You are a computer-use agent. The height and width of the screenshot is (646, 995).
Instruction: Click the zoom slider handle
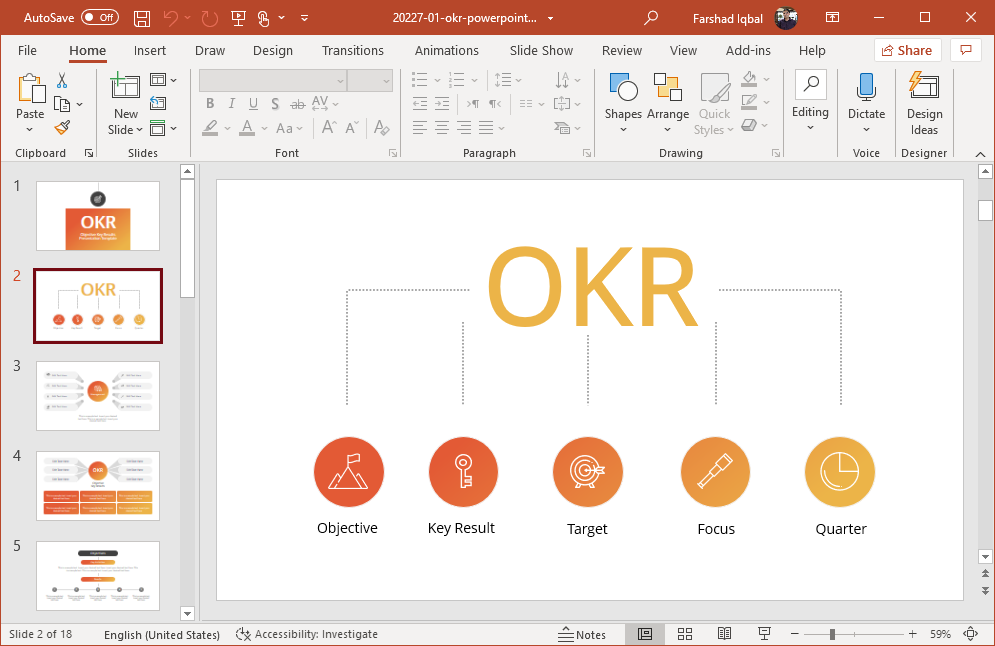point(832,634)
